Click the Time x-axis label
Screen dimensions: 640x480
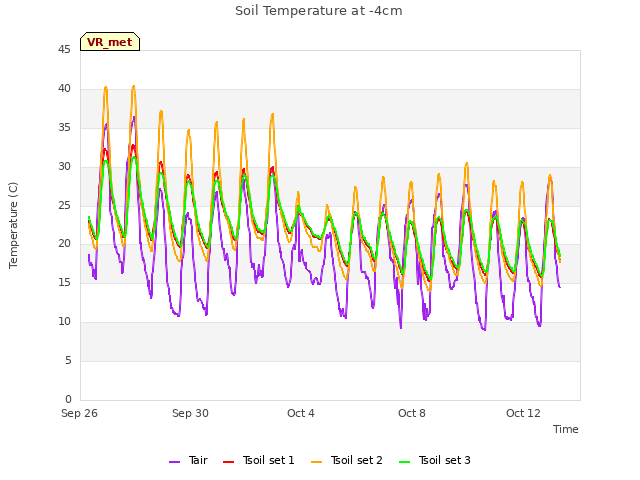[566, 429]
